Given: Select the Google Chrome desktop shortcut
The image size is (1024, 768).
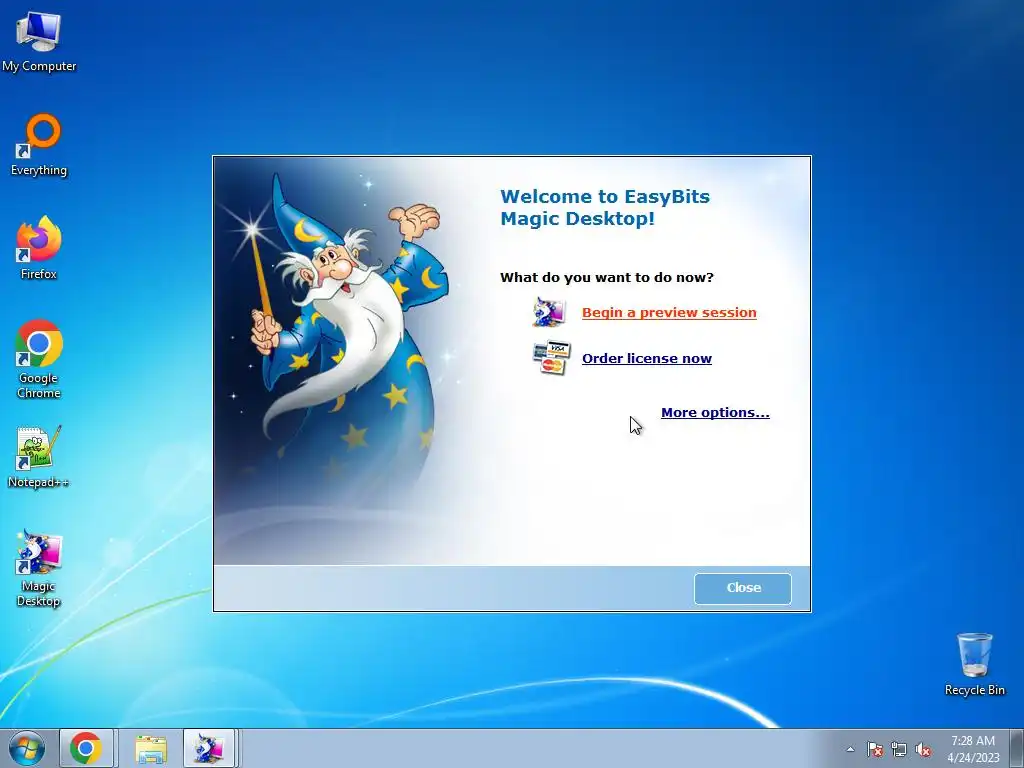Looking at the screenshot, I should point(39,359).
